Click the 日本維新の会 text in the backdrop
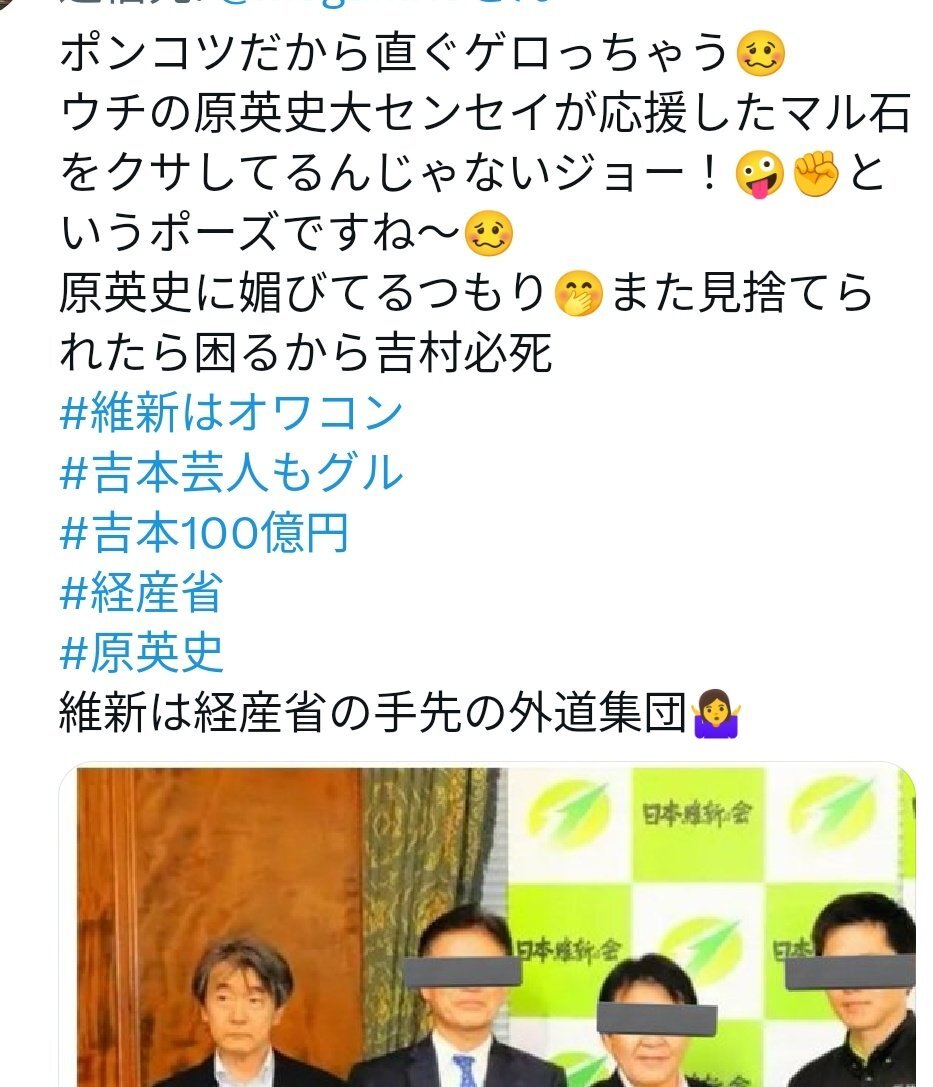 point(697,813)
